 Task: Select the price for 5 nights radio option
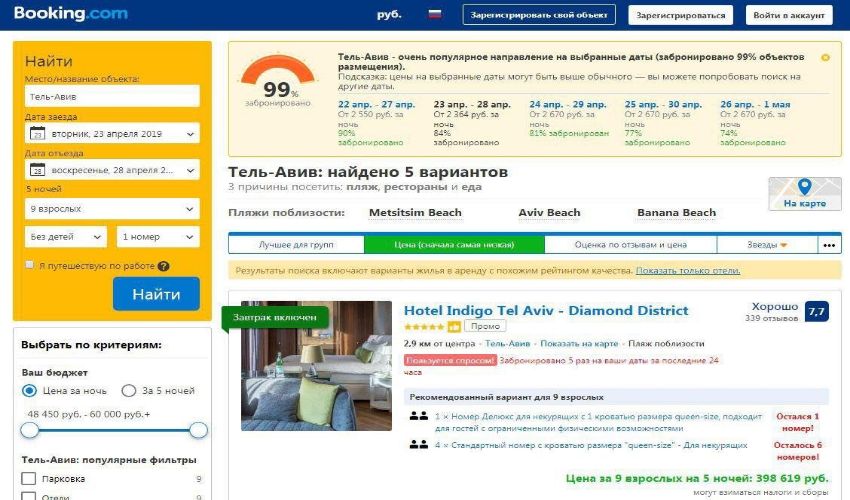[x=128, y=390]
